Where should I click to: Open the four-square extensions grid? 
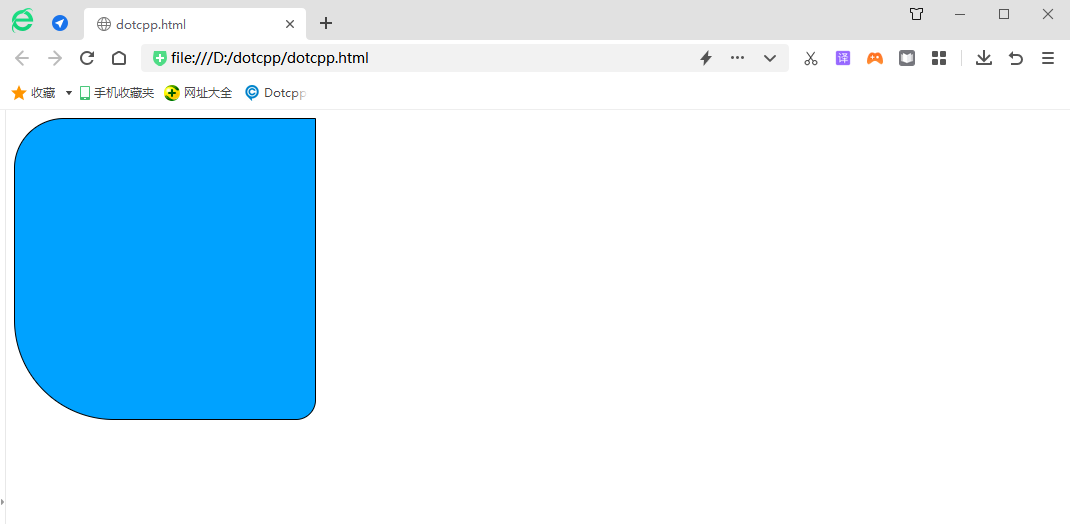pos(939,58)
